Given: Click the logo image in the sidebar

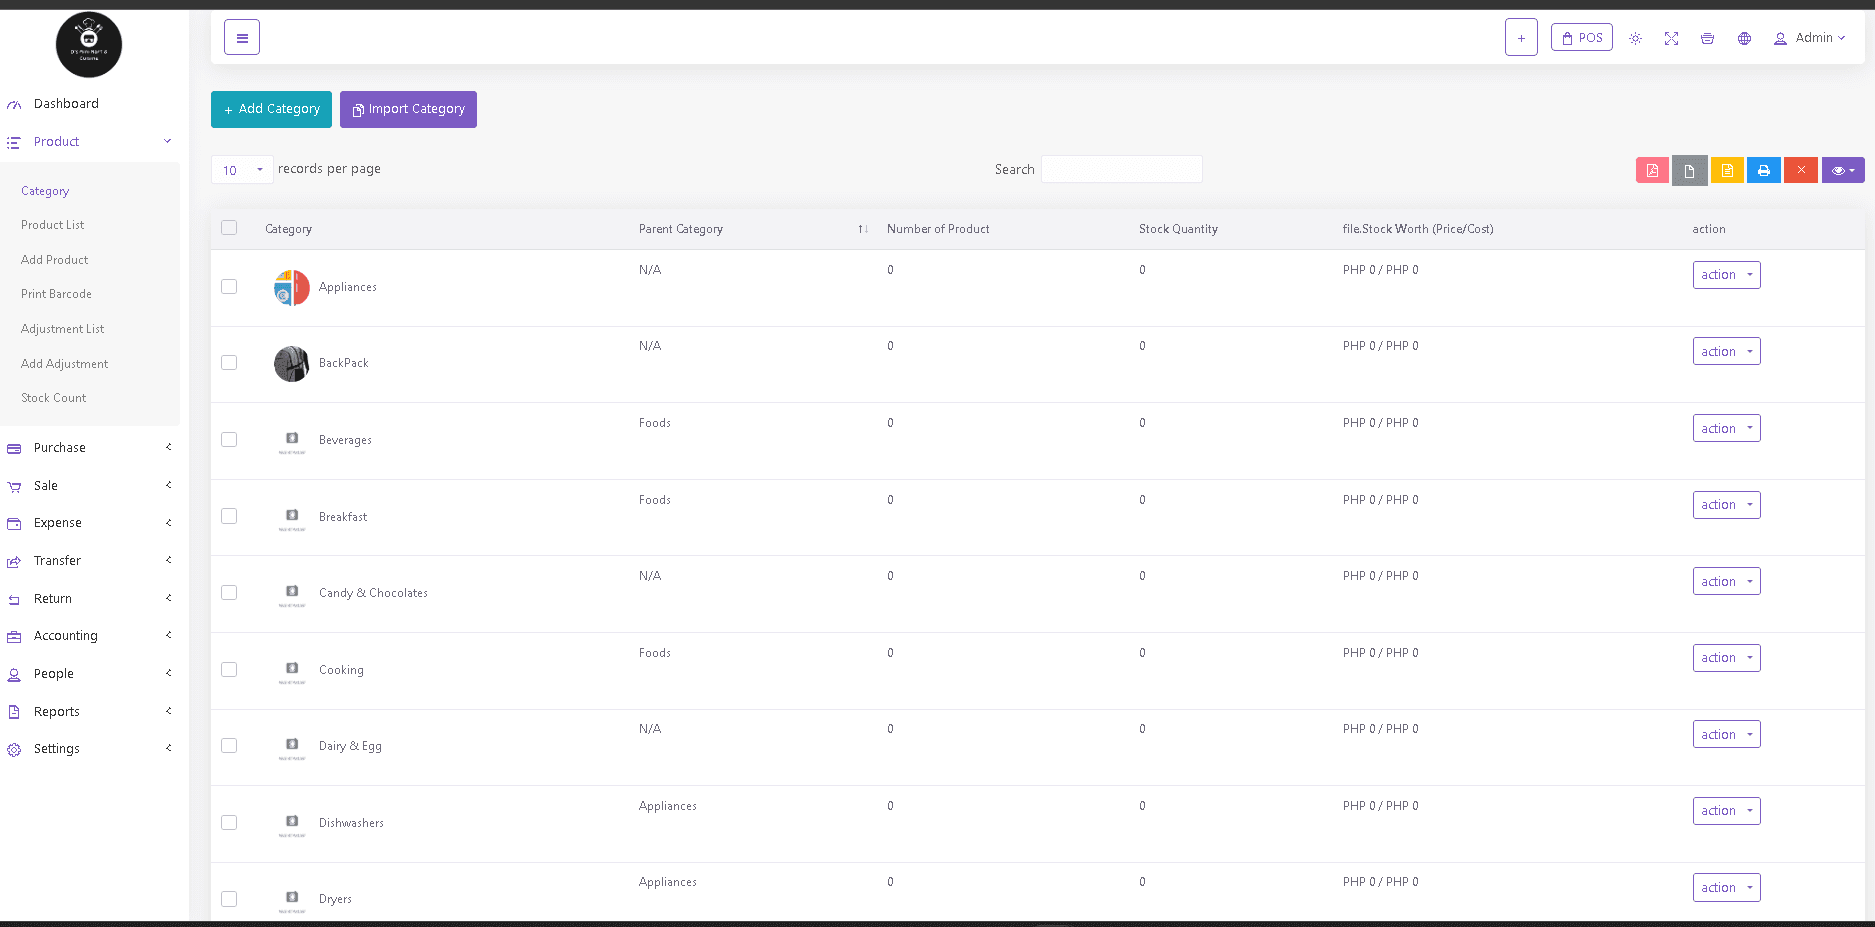Looking at the screenshot, I should (x=89, y=45).
